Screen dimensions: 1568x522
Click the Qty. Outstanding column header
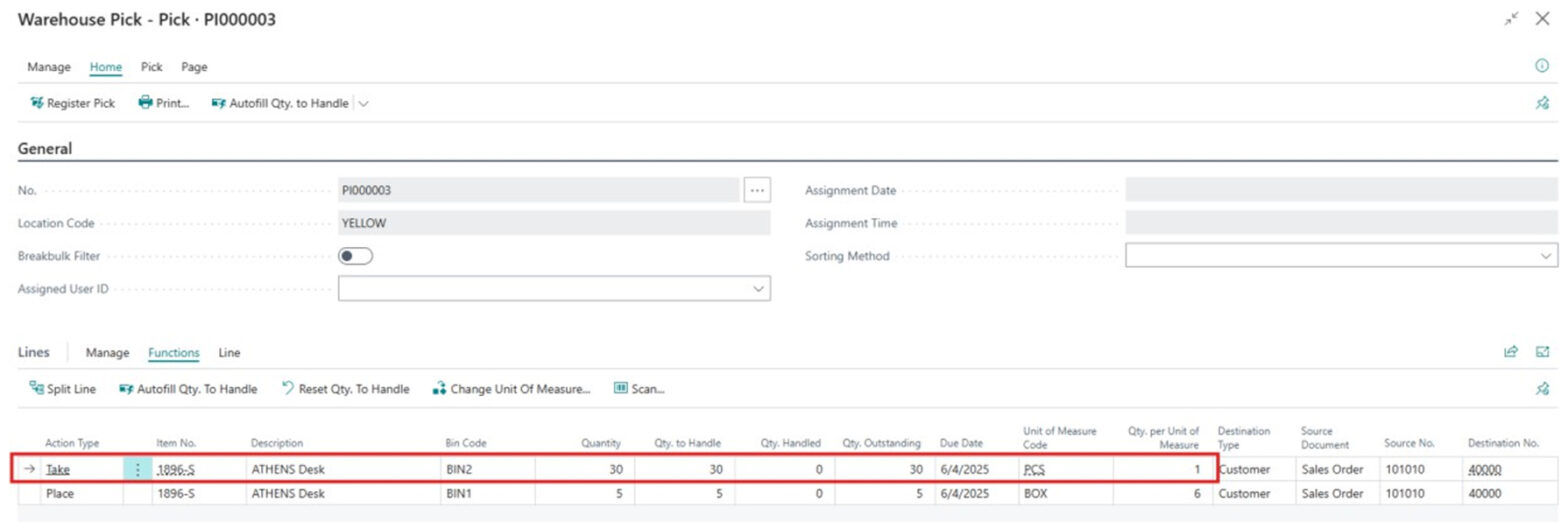(x=881, y=443)
